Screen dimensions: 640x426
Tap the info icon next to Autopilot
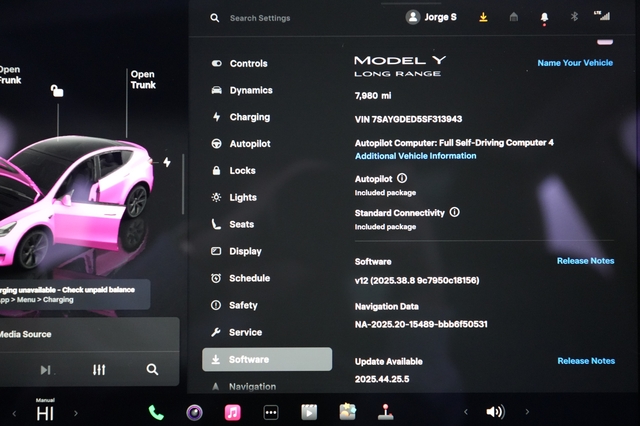pos(402,178)
